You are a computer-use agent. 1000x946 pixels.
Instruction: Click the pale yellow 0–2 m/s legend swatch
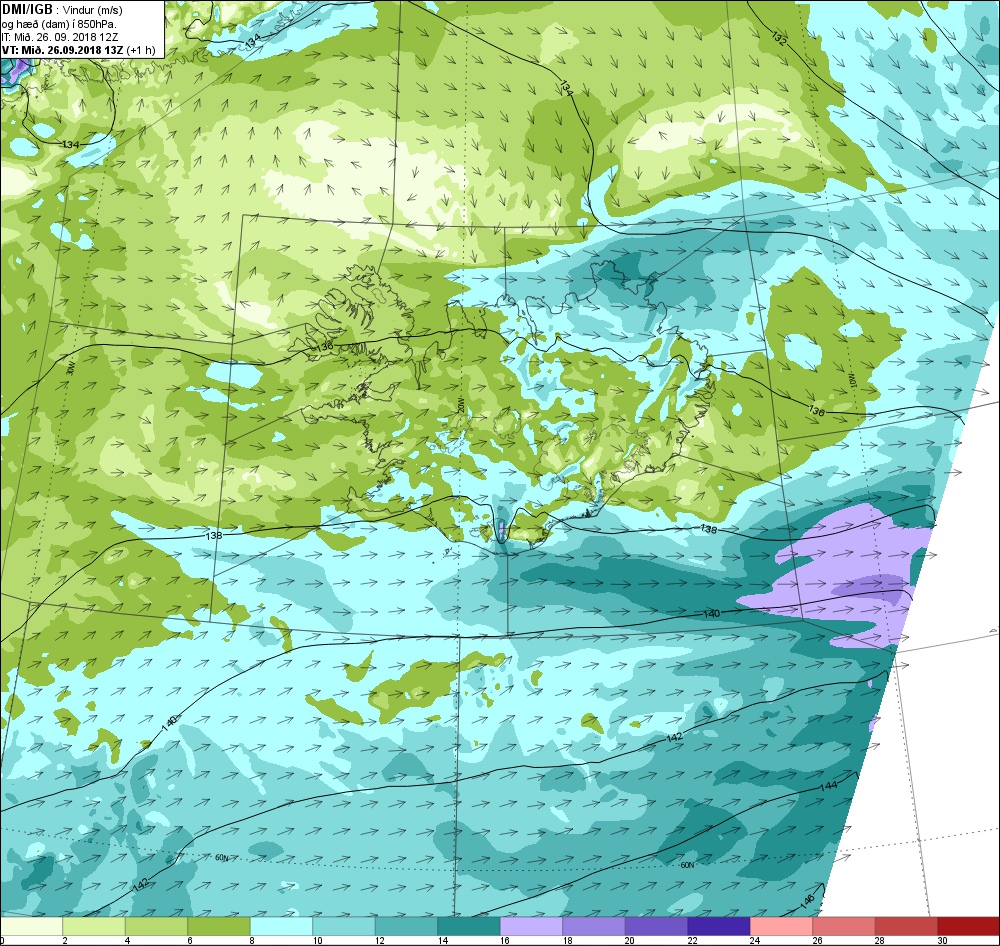point(32,926)
